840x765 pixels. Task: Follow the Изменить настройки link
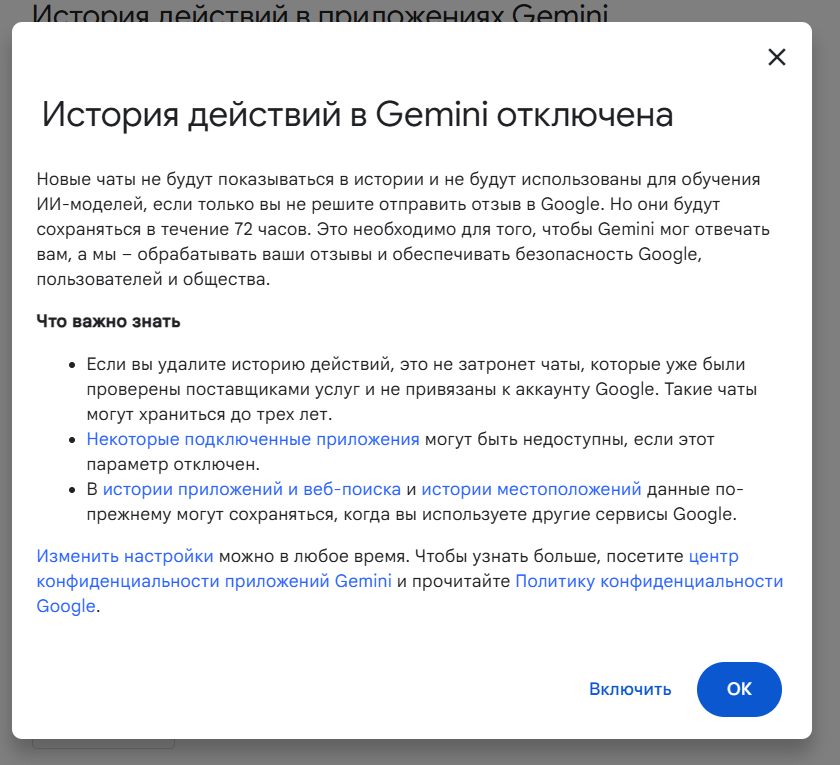(125, 556)
